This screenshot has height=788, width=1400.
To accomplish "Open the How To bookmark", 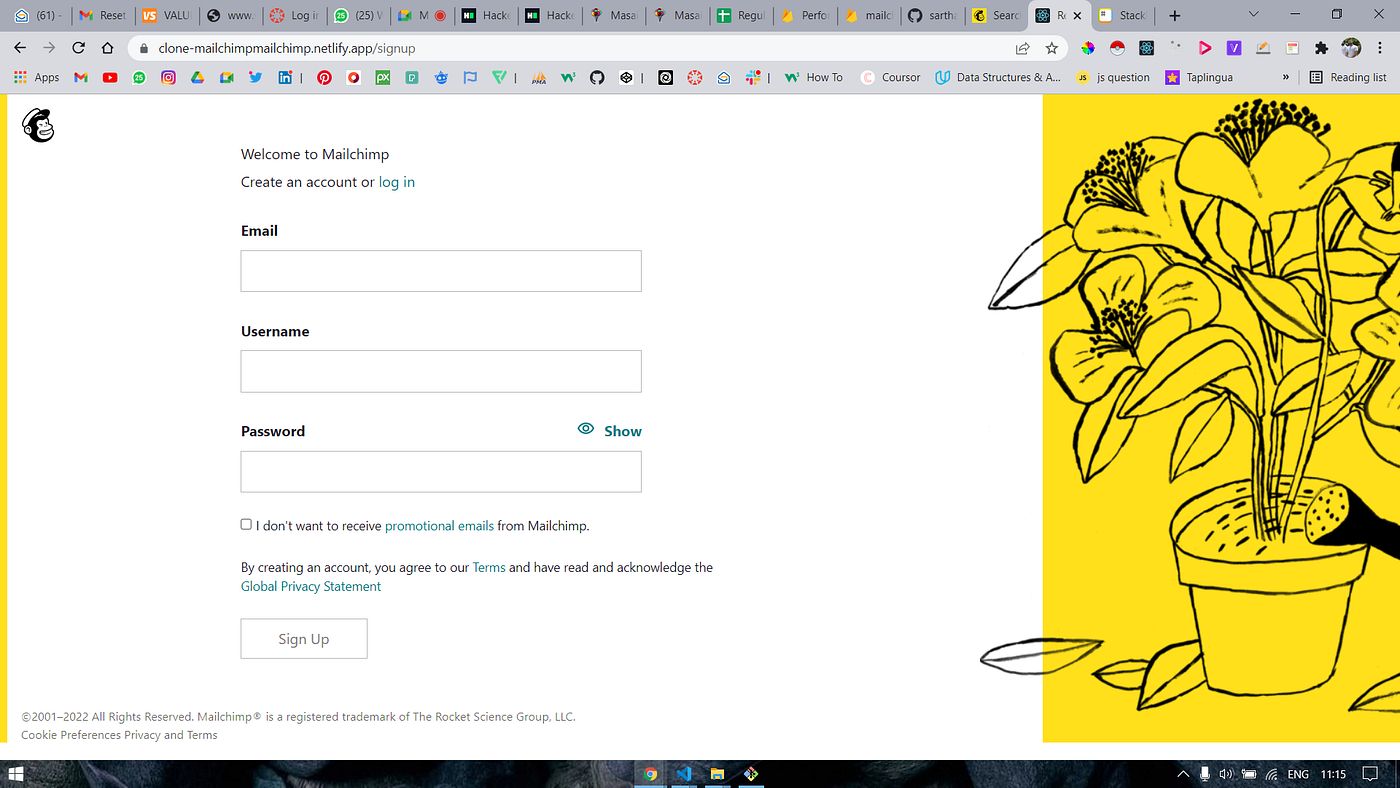I will pos(814,77).
